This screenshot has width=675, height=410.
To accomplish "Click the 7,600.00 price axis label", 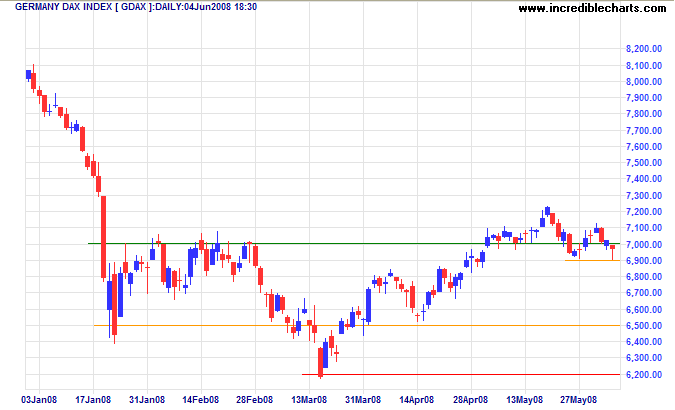I will pyautogui.click(x=644, y=147).
